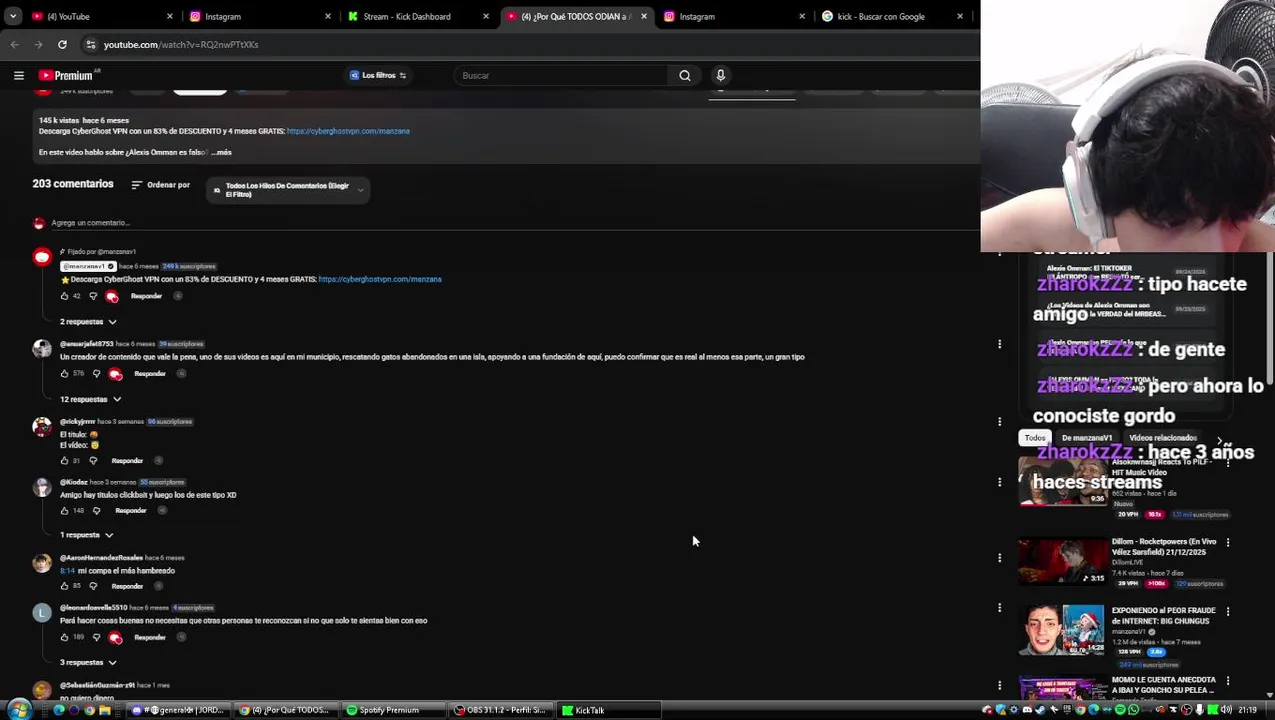This screenshot has height=720, width=1275.
Task: Like the leonardoavella5510 comment
Action: tap(65, 637)
